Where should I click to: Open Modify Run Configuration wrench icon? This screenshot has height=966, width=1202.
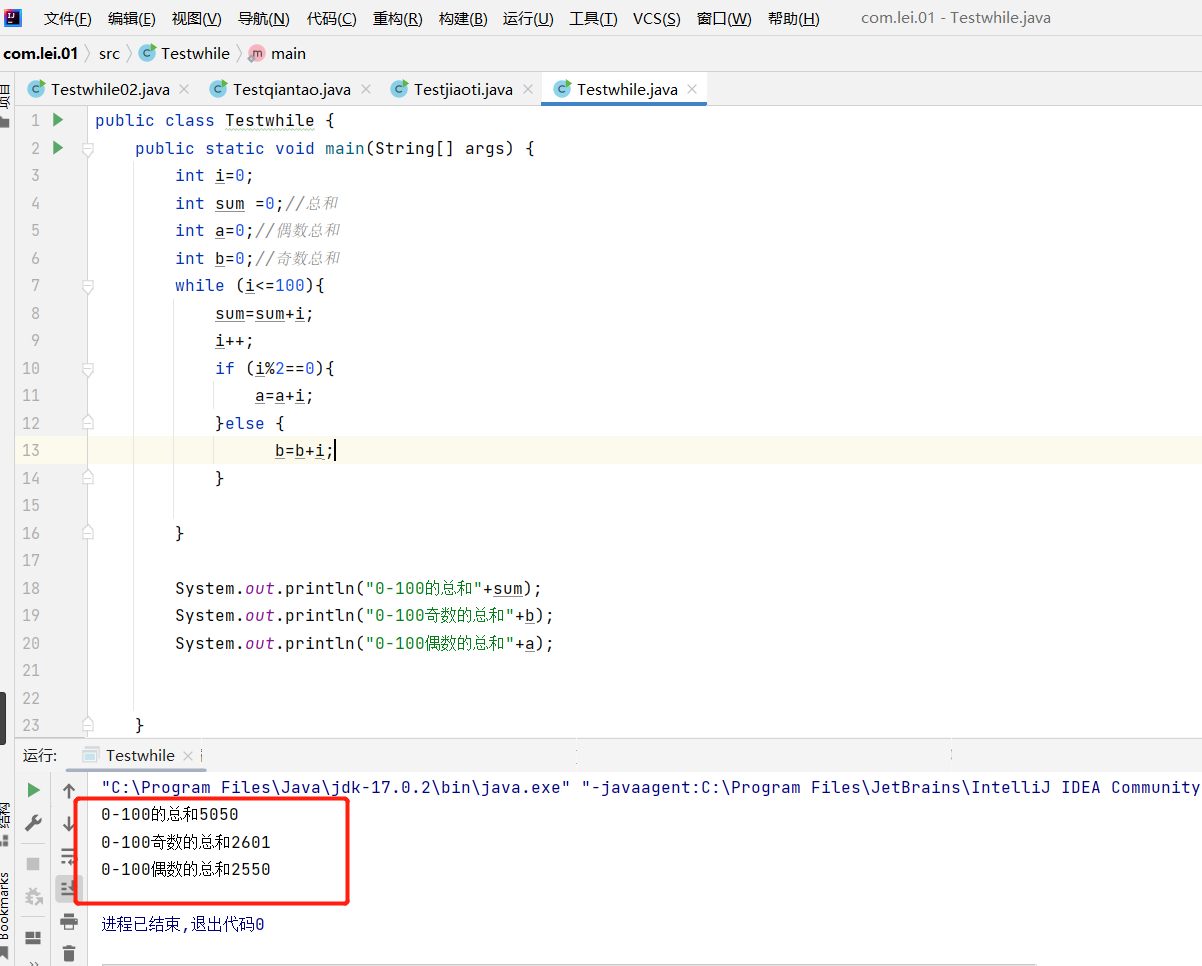(33, 824)
